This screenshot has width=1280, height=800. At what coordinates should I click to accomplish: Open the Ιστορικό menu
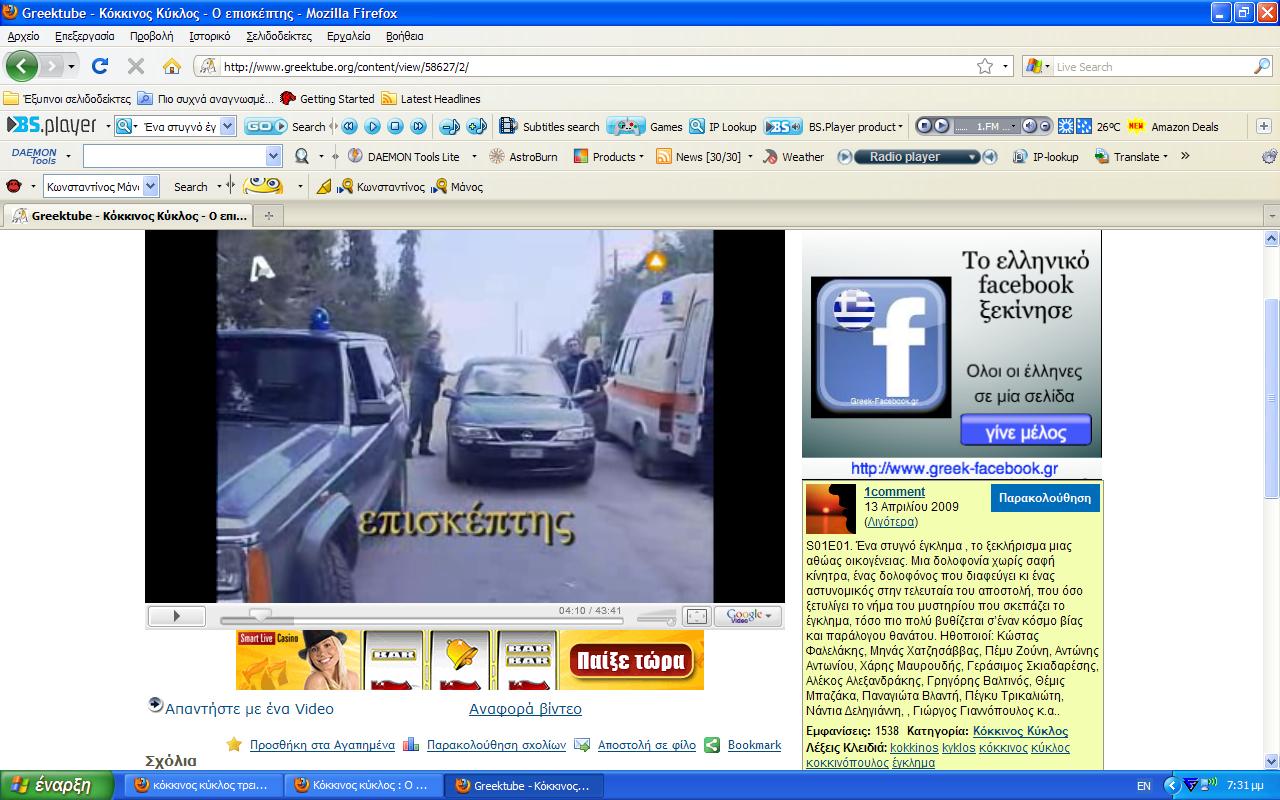(x=209, y=36)
